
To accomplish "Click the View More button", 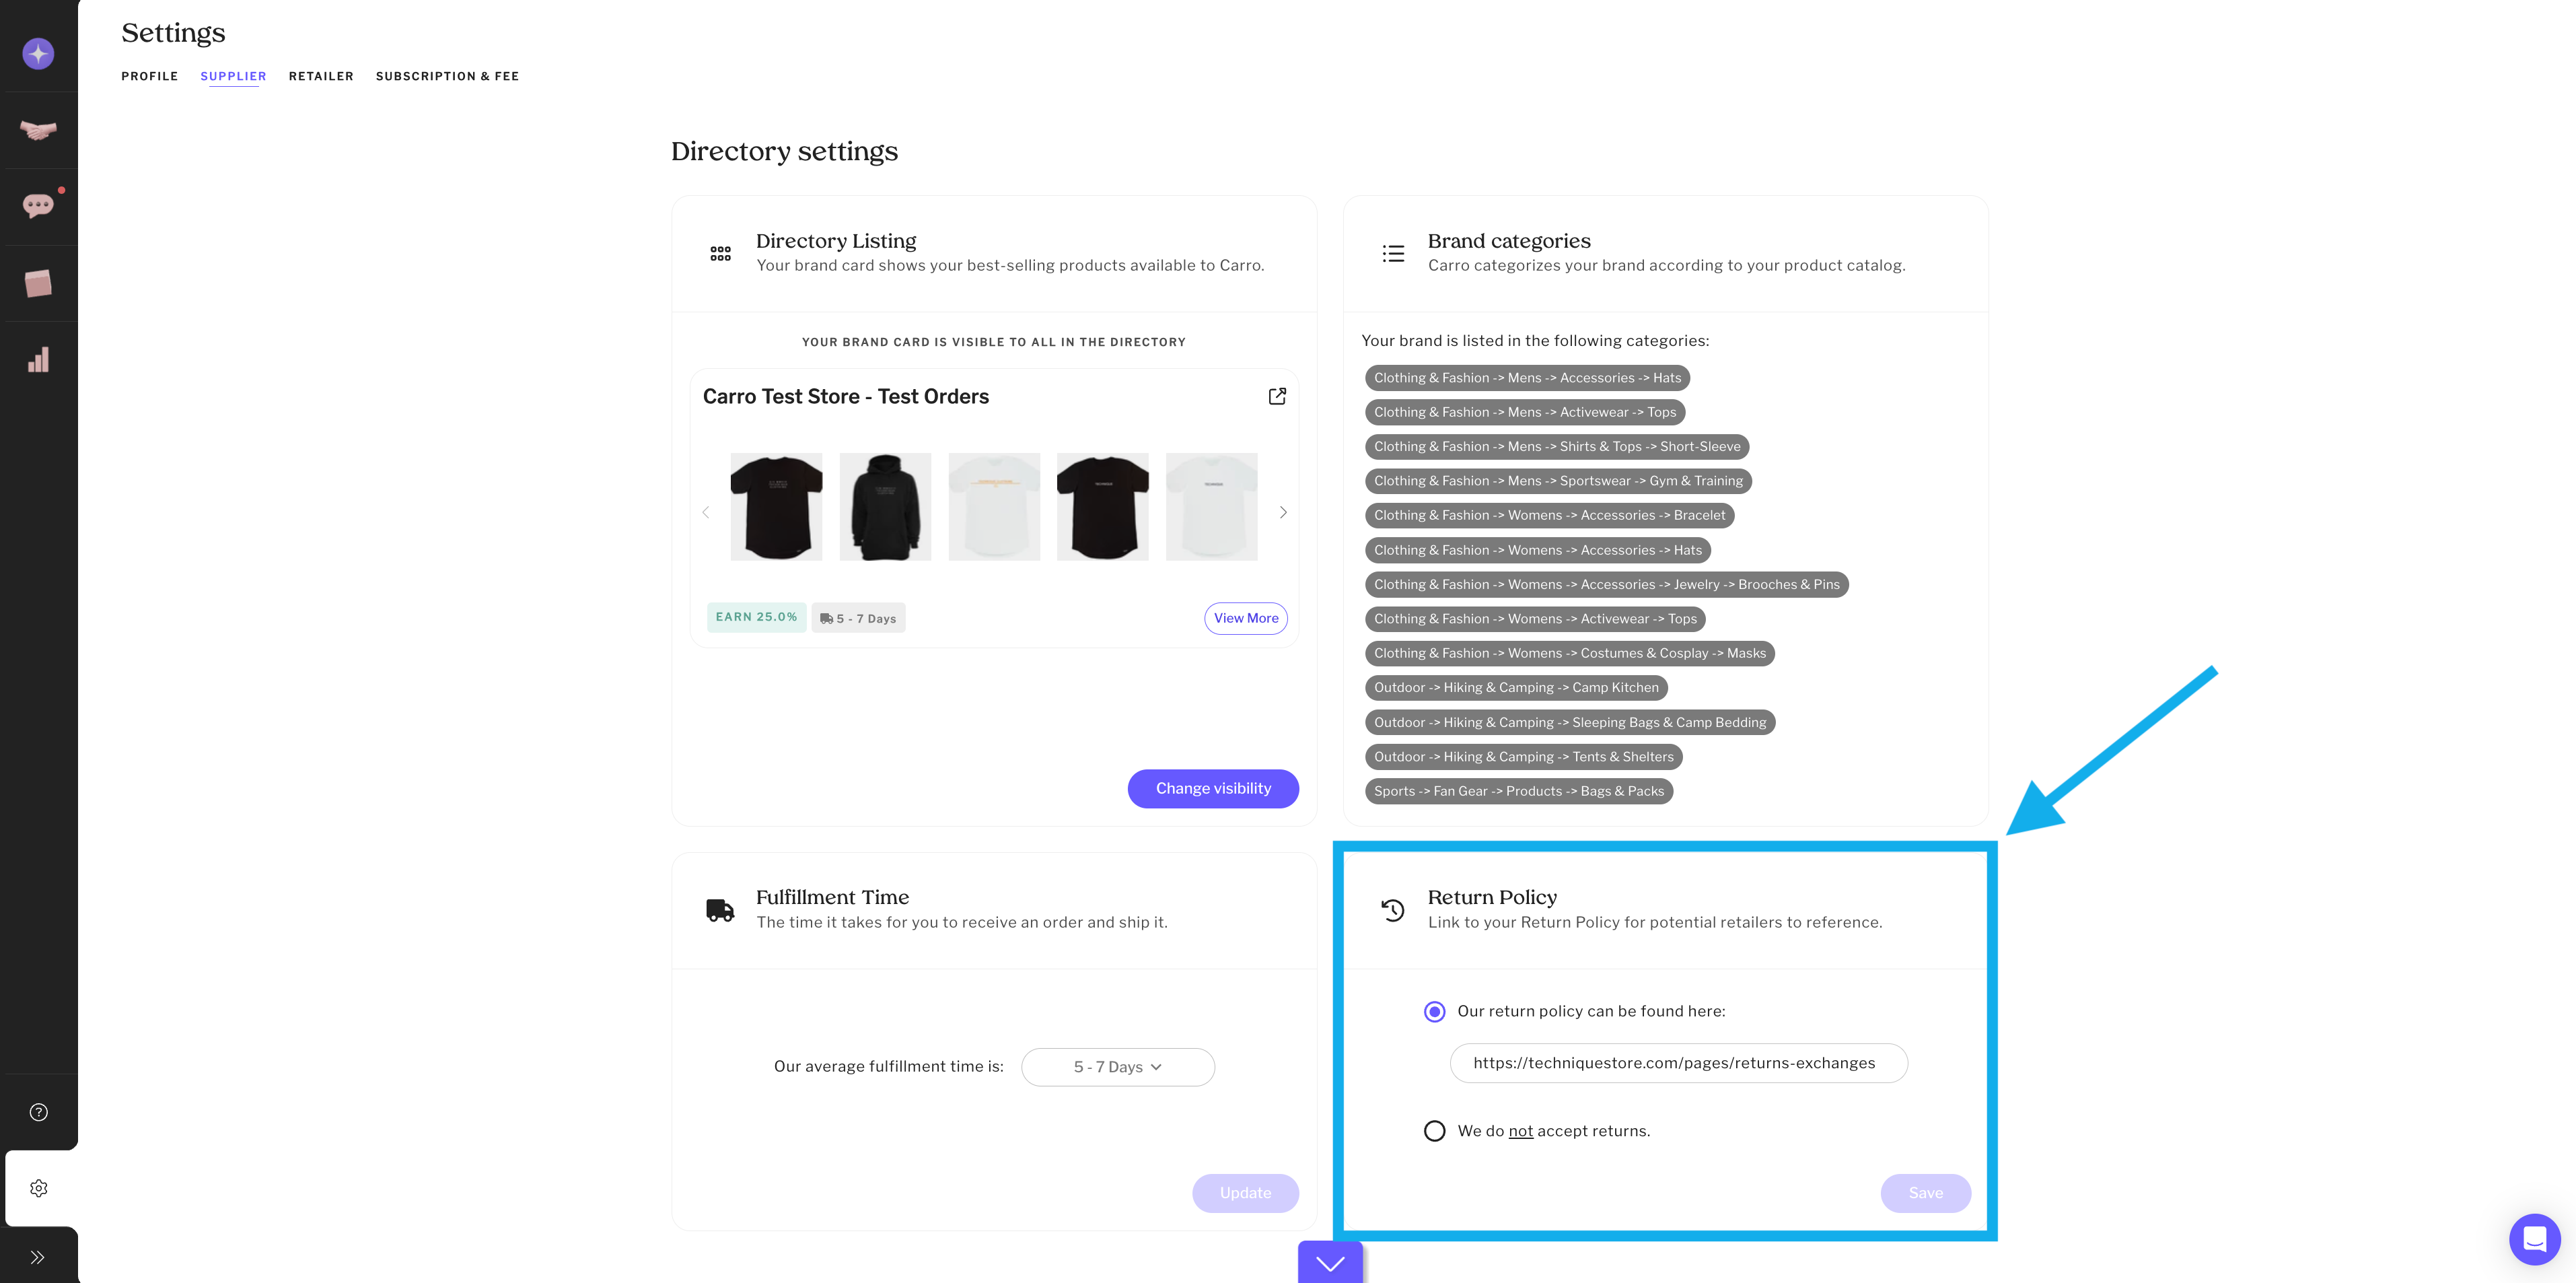I will tap(1245, 618).
